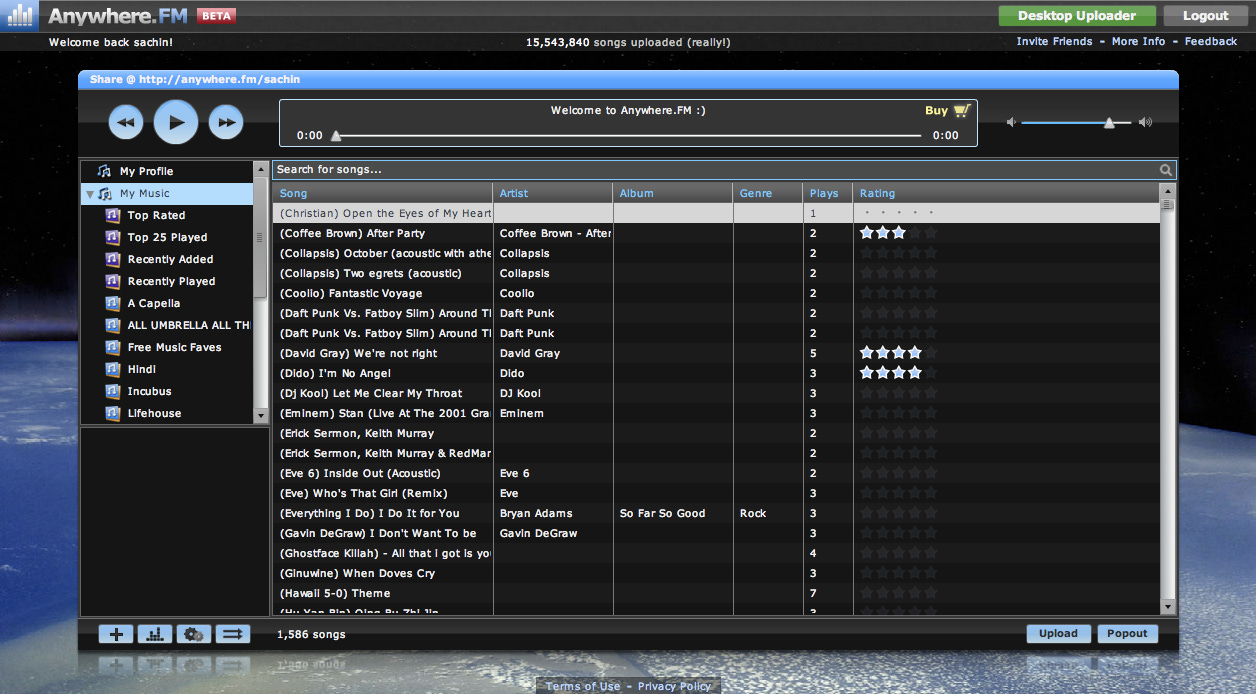This screenshot has height=694, width=1256.
Task: Sort by the Song column header
Action: (x=383, y=193)
